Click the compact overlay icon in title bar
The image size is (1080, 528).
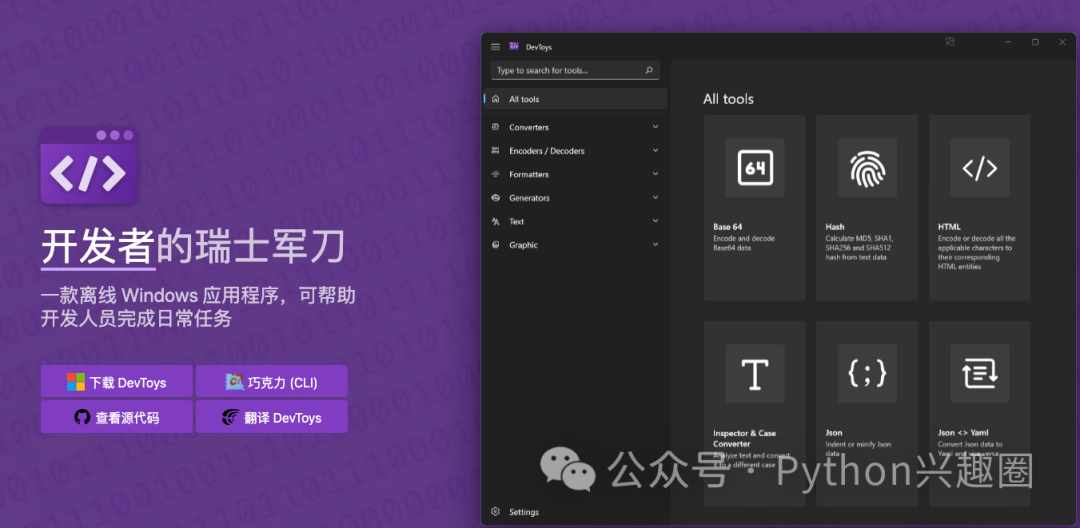950,42
